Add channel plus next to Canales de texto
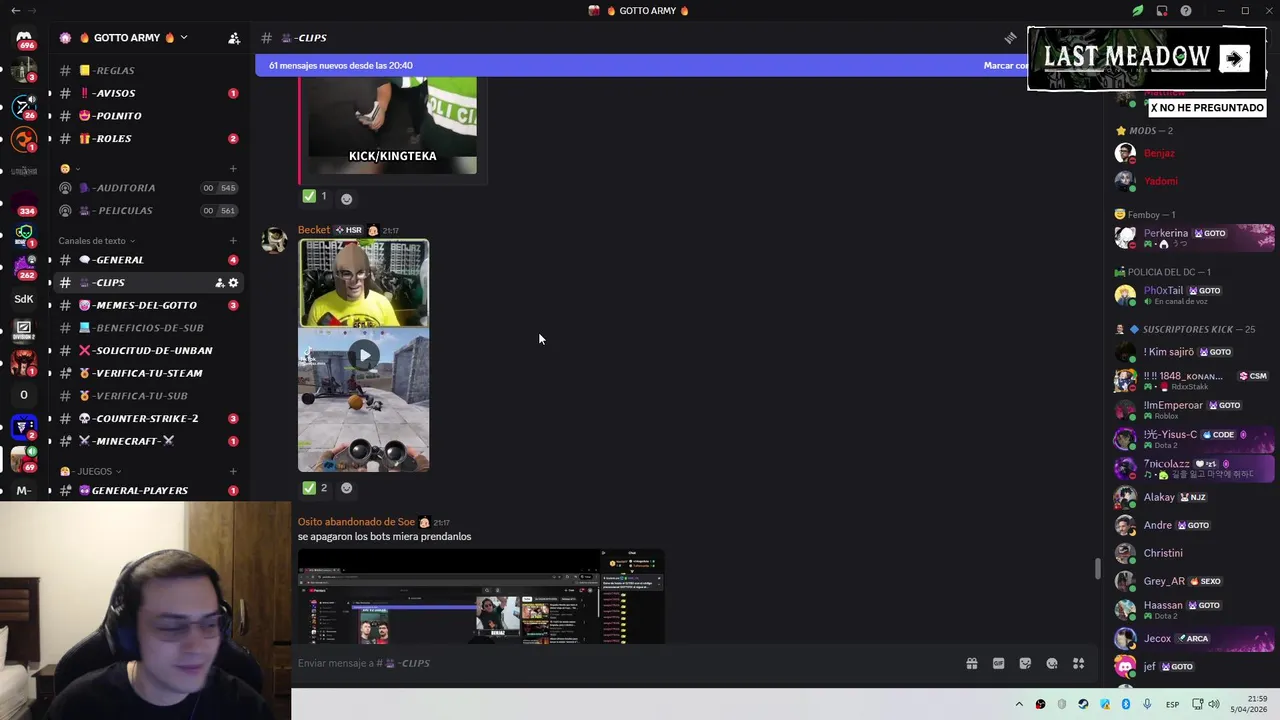1280x720 pixels. pos(233,241)
